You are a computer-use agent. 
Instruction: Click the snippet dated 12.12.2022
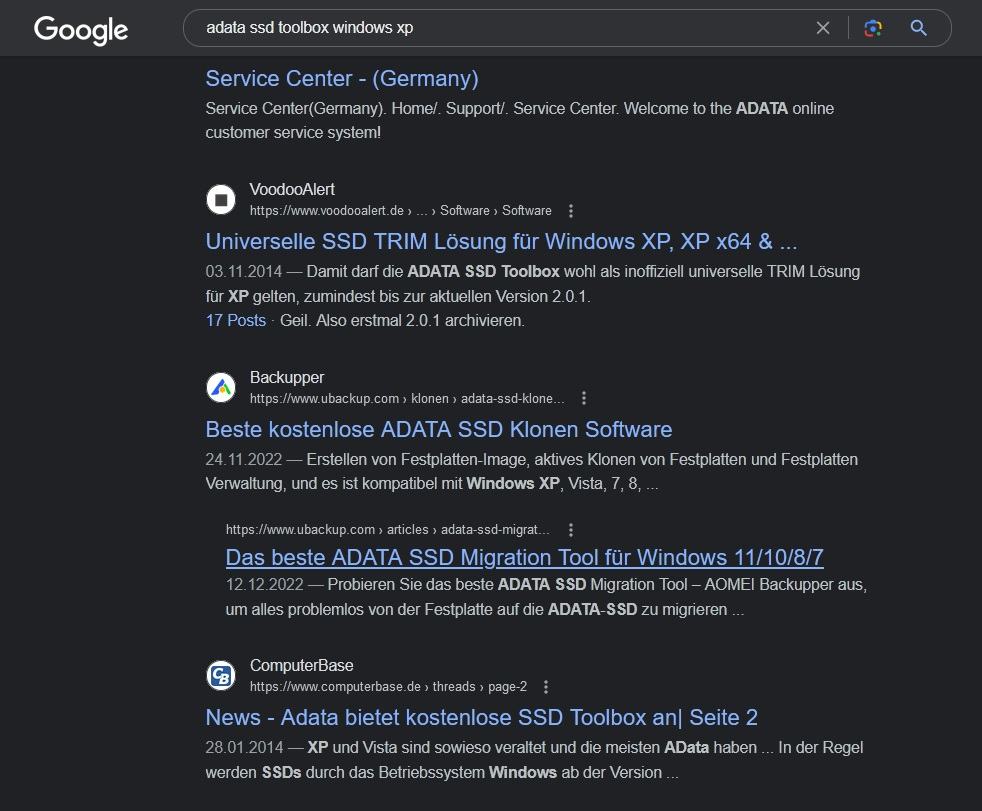546,597
